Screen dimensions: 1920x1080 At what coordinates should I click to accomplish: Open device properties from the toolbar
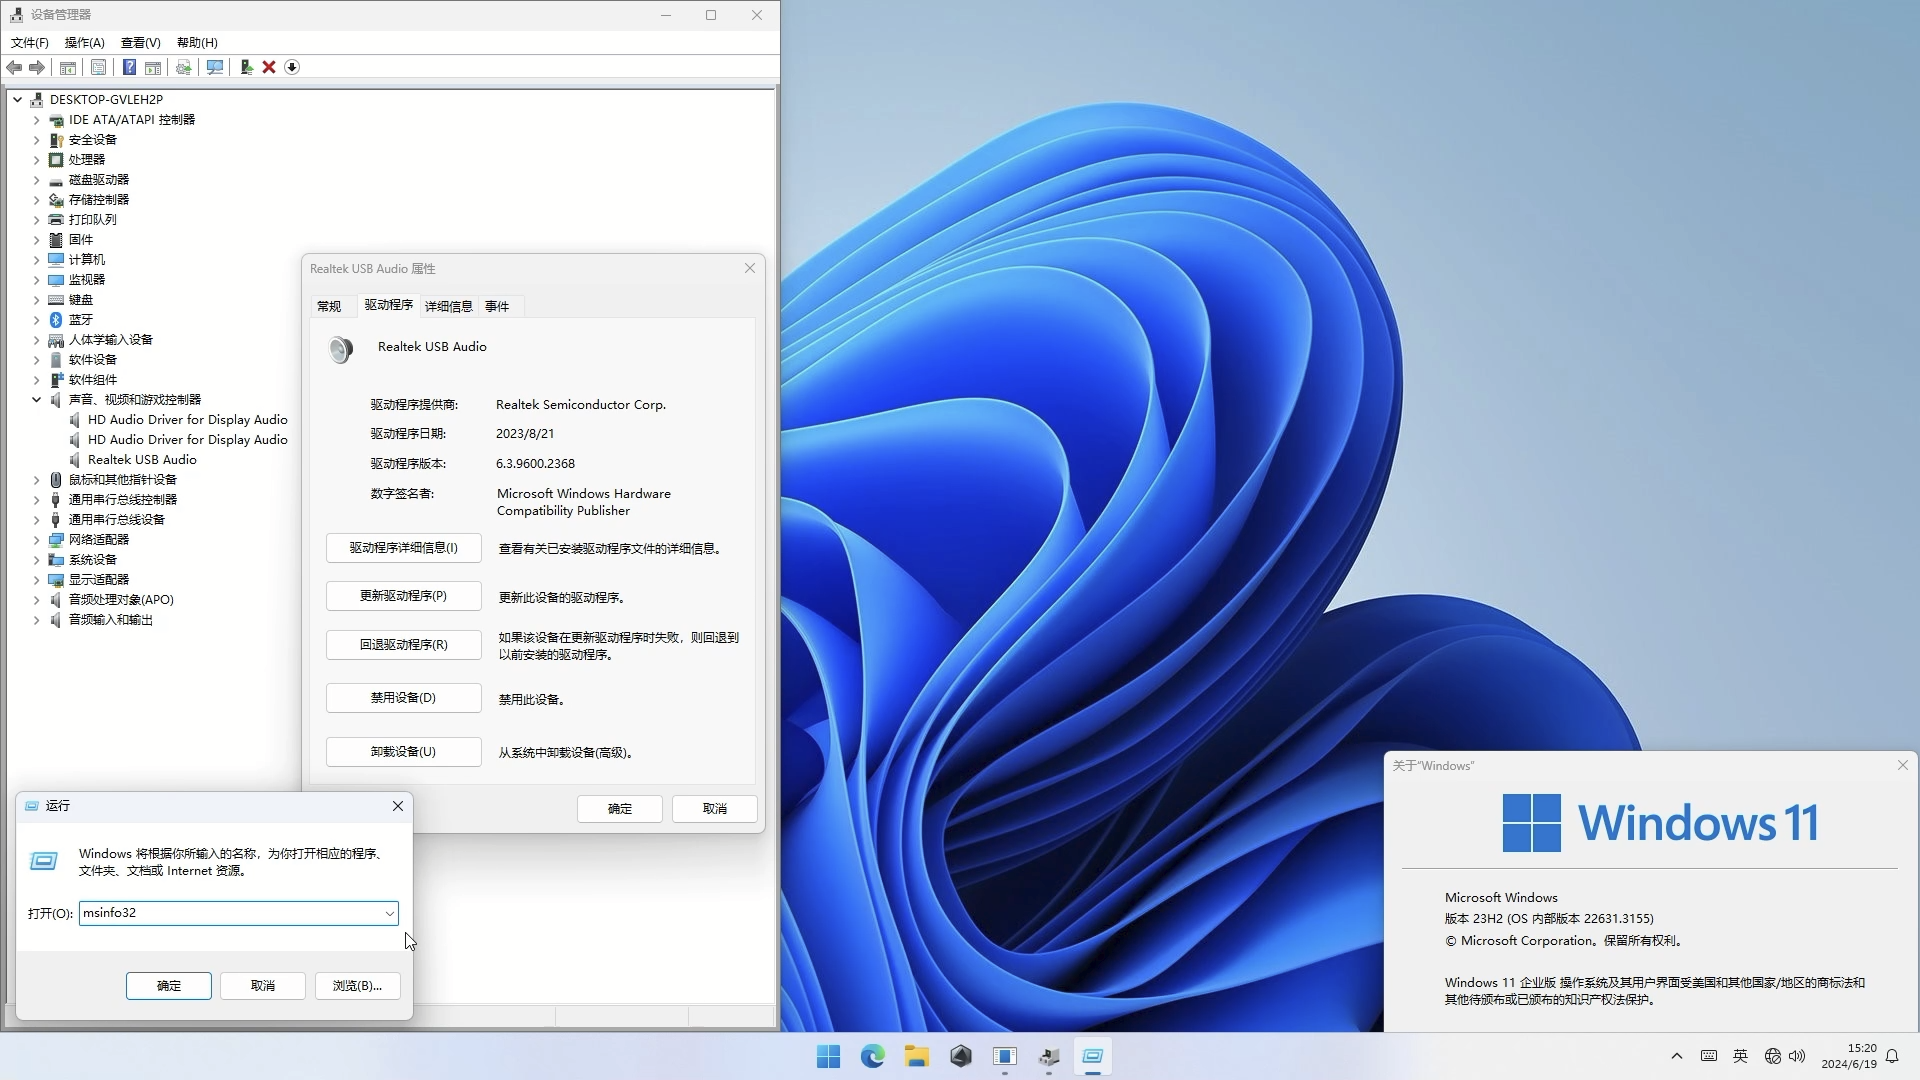click(x=98, y=67)
